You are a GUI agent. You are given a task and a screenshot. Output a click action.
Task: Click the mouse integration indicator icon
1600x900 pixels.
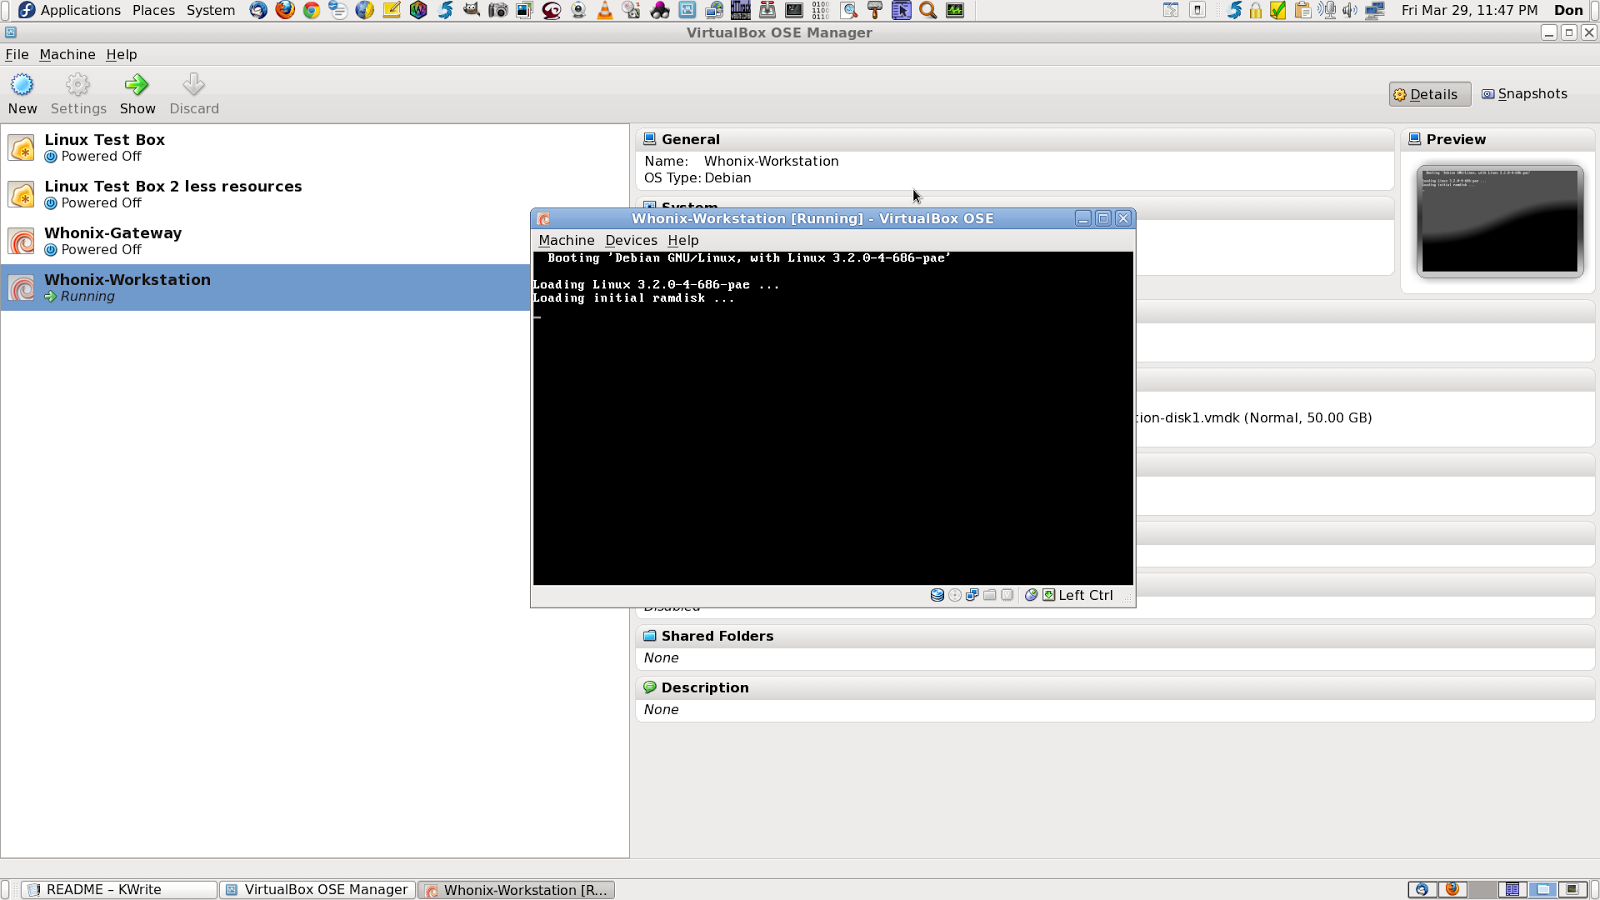click(x=1031, y=595)
